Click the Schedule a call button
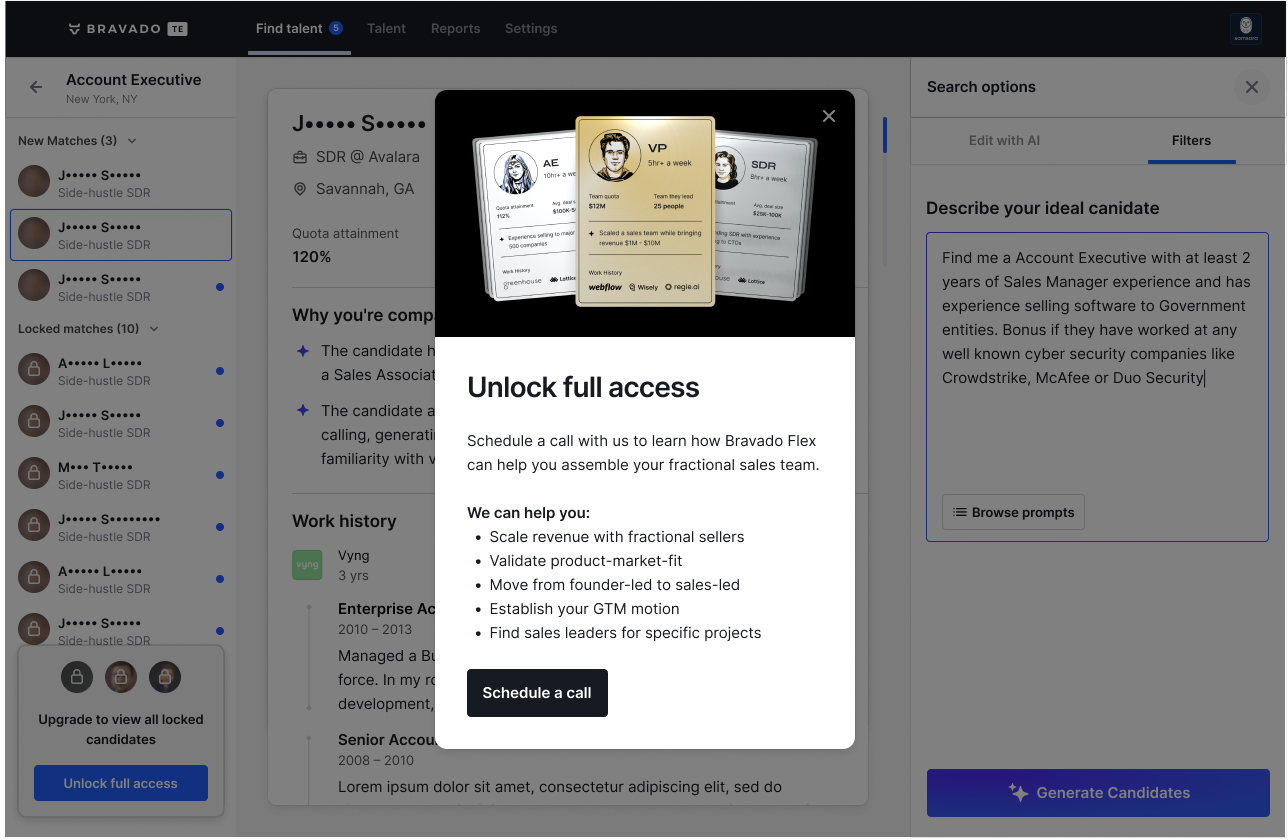The width and height of the screenshot is (1288, 840). click(537, 693)
